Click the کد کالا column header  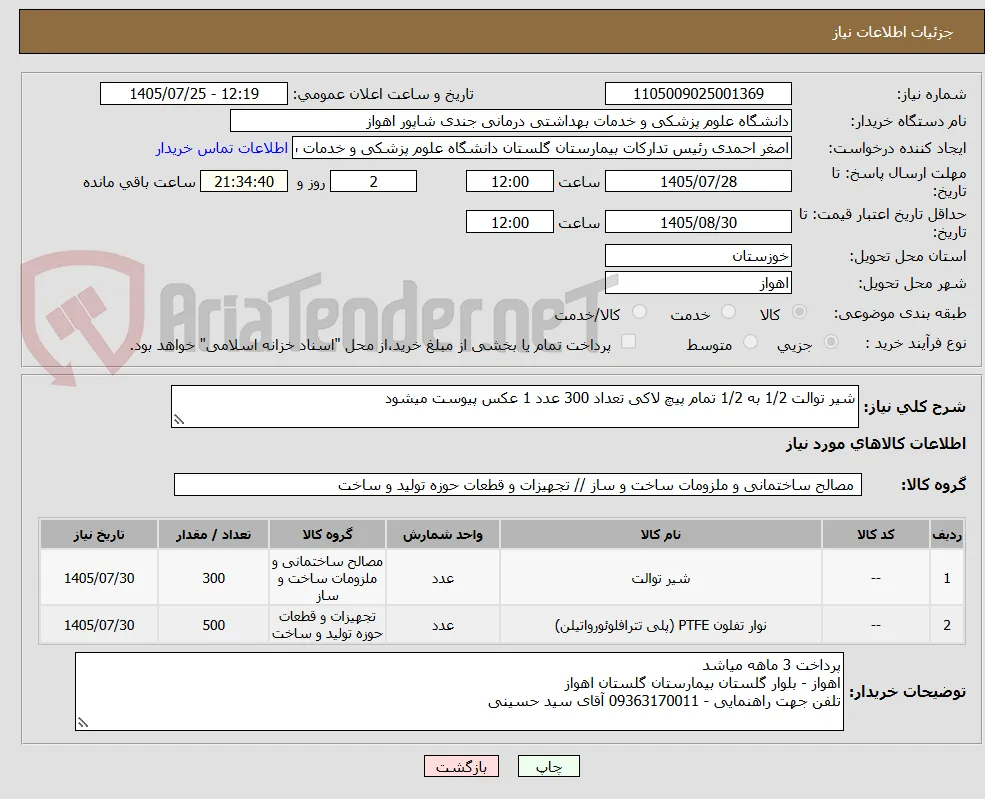click(x=876, y=535)
